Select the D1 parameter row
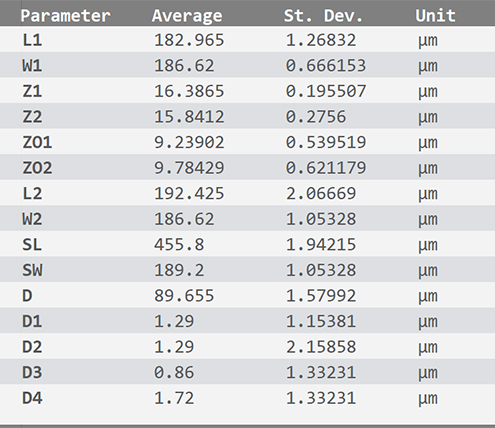Viewport: 495px width, 428px height. click(x=247, y=321)
